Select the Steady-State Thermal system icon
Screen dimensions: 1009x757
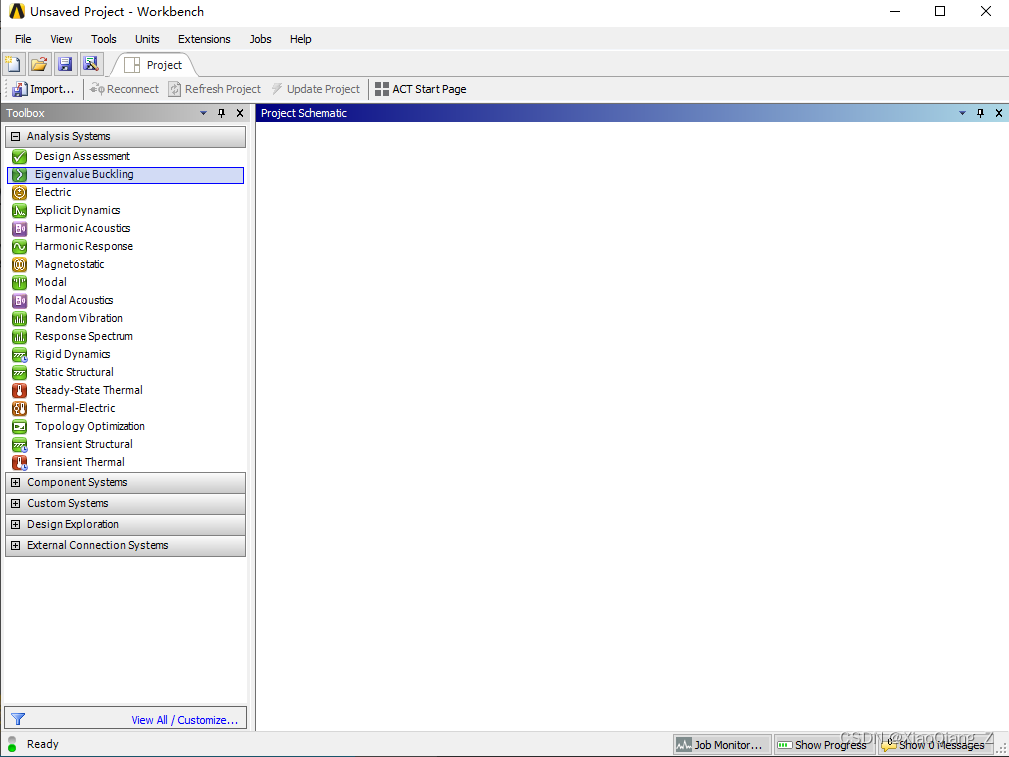point(19,390)
